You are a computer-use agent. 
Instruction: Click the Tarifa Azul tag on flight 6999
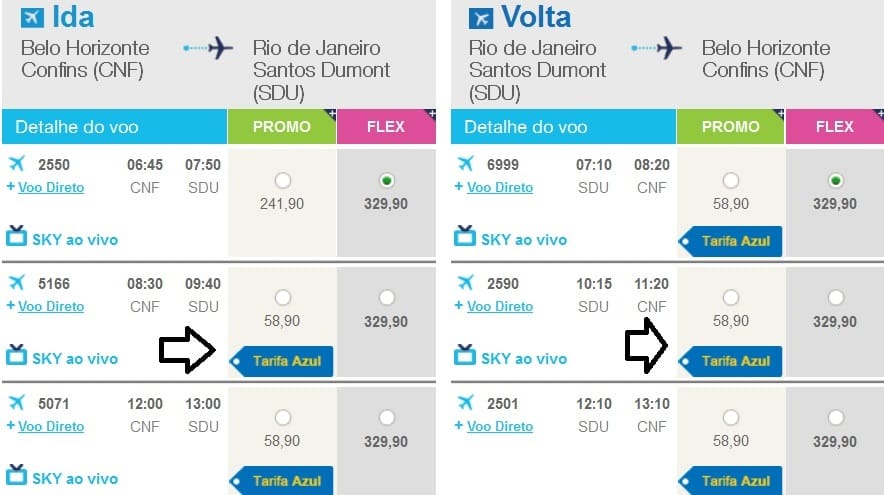coord(734,241)
